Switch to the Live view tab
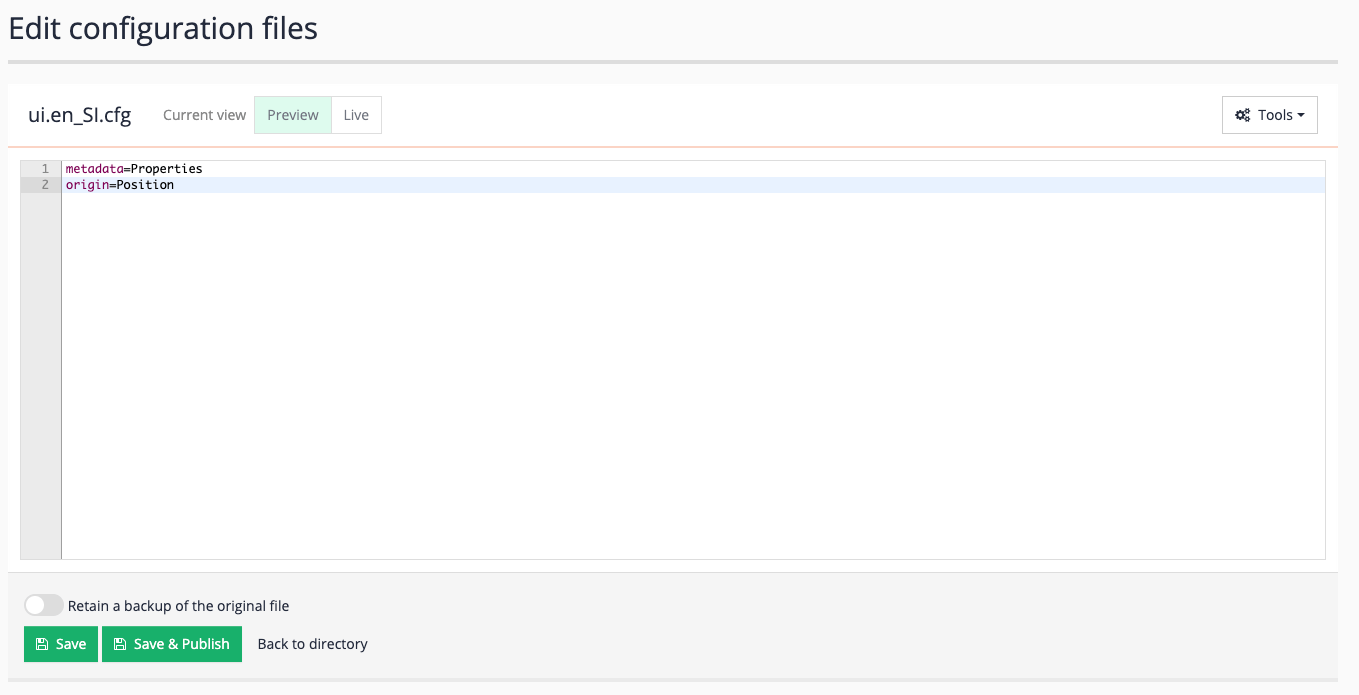Screen dimensions: 1359x695 (x=356, y=114)
